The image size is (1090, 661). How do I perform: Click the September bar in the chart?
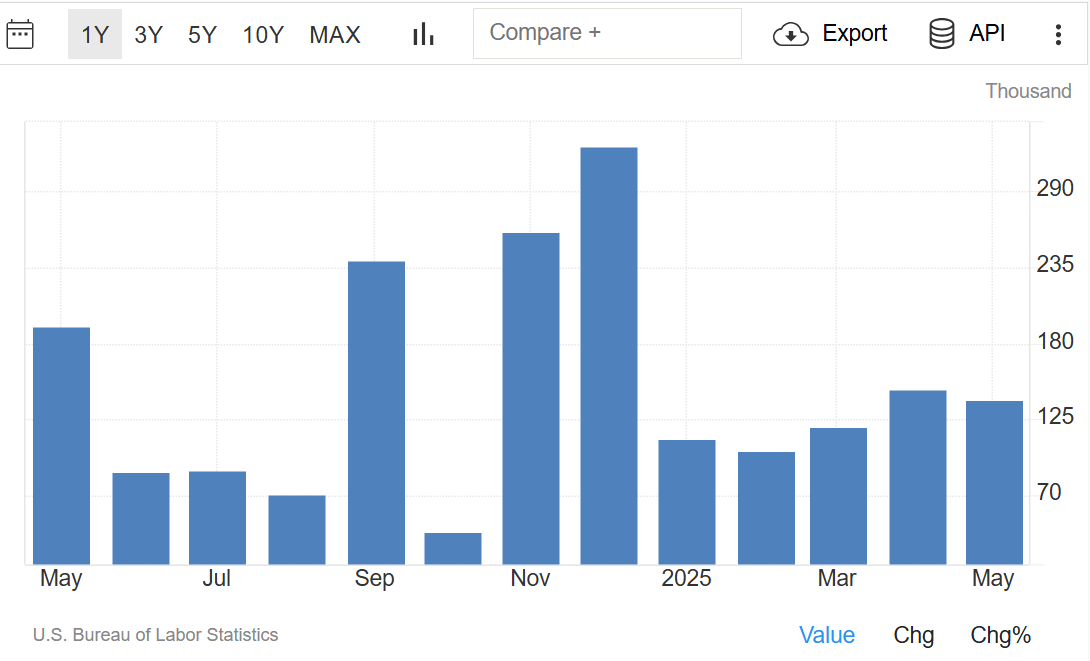[x=376, y=413]
